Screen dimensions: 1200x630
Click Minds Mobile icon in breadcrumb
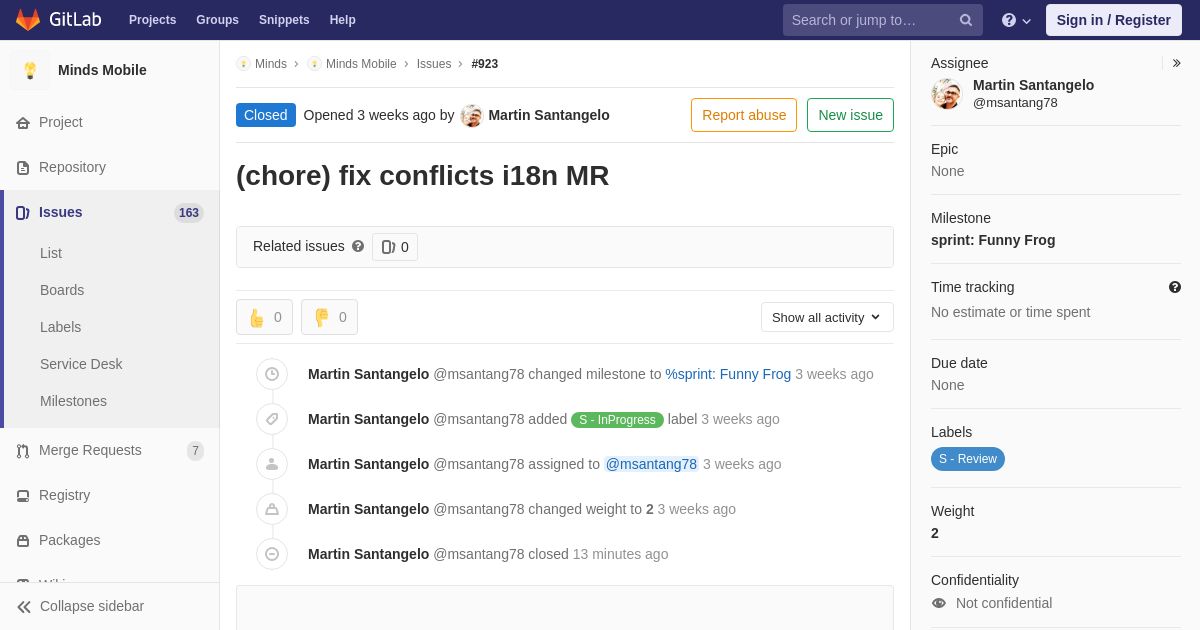314,64
